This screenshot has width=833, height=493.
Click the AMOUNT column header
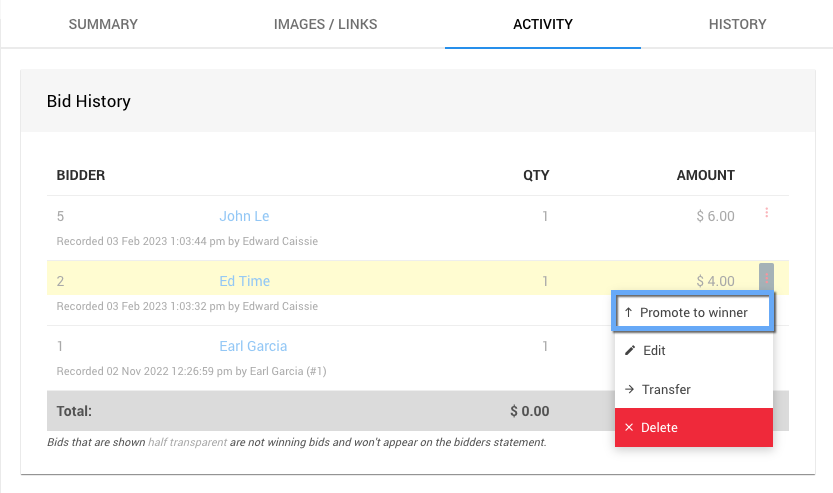click(705, 175)
